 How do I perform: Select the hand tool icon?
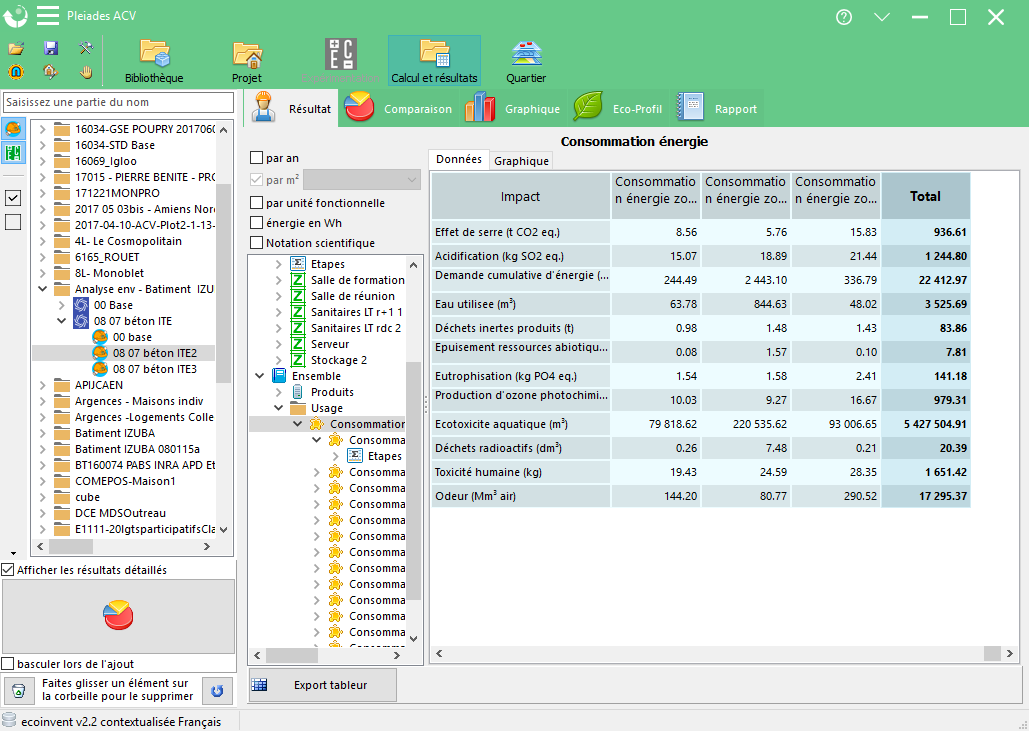coord(85,72)
